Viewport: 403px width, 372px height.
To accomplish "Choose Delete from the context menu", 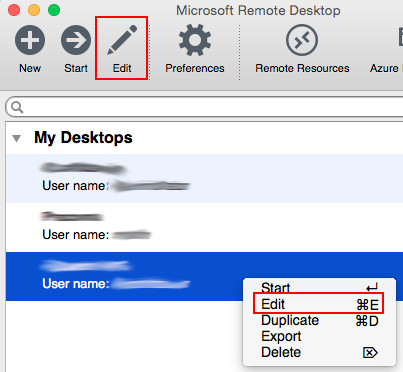I will point(319,352).
